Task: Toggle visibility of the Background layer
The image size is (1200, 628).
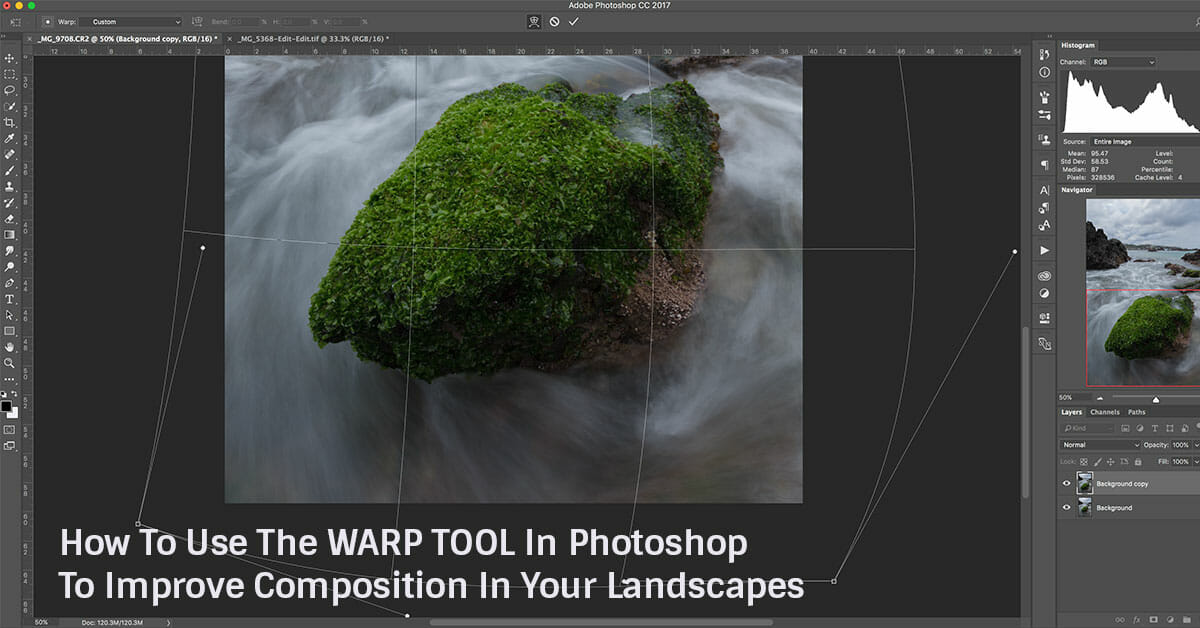Action: [1066, 508]
